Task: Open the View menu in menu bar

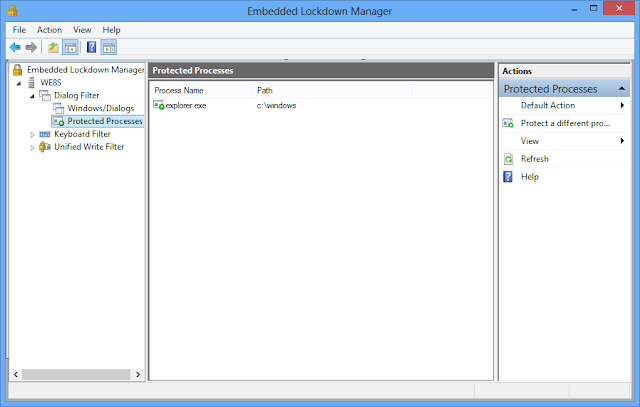Action: point(82,30)
